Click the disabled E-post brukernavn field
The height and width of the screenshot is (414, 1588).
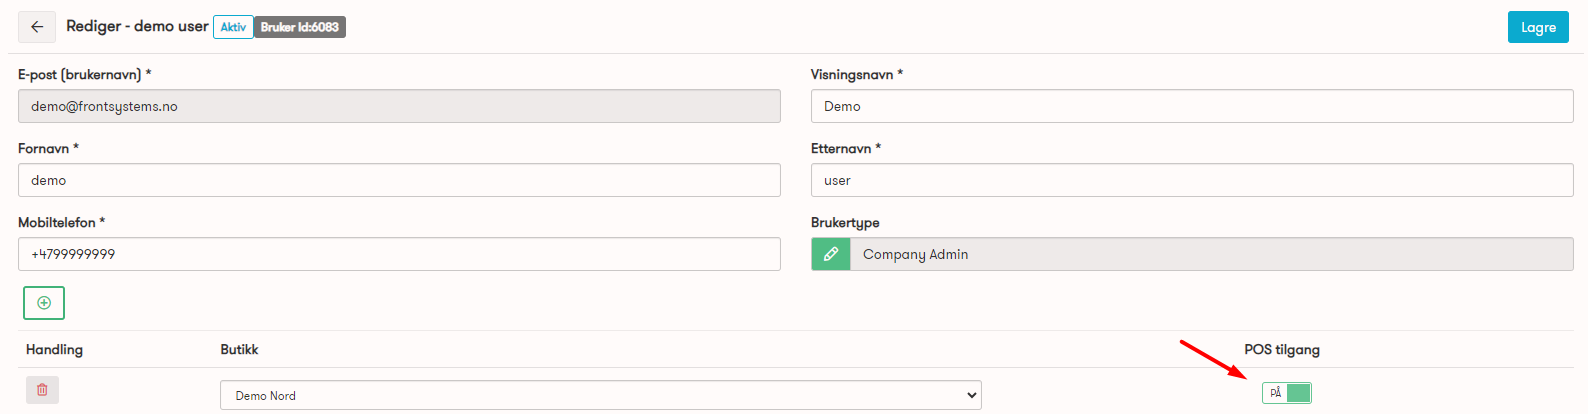coord(399,106)
